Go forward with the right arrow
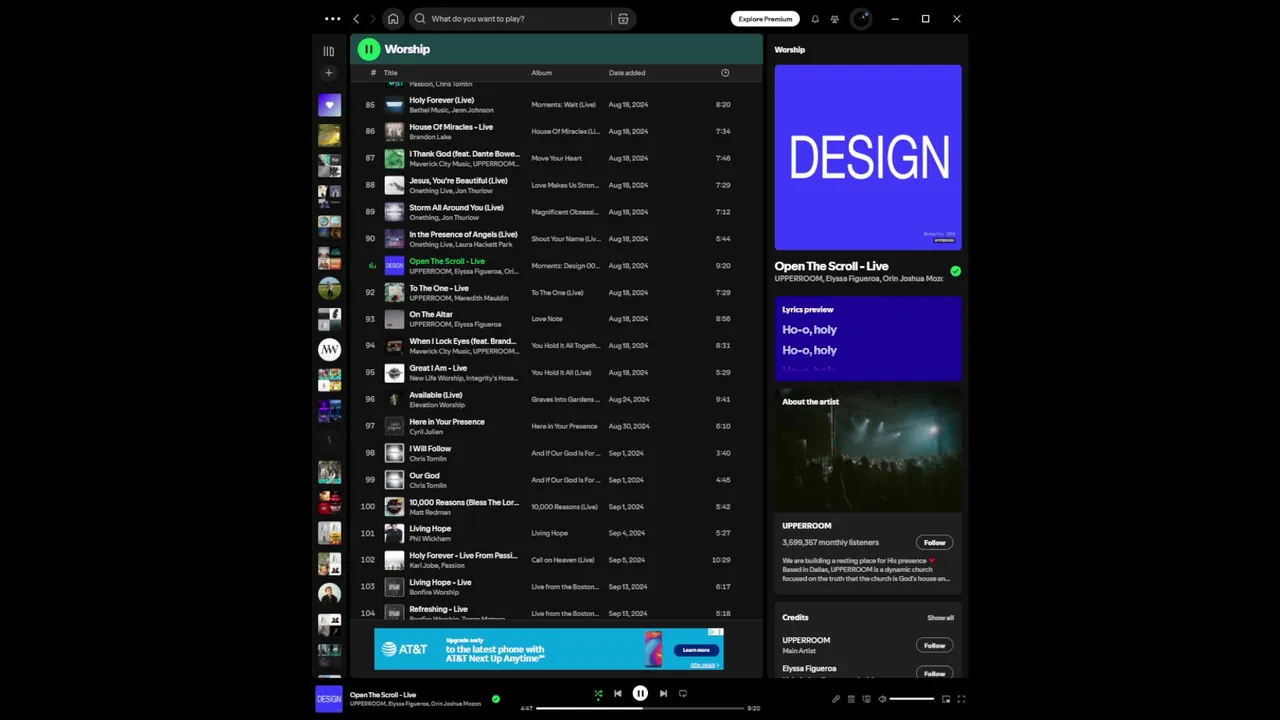Viewport: 1280px width, 720px height. [373, 18]
